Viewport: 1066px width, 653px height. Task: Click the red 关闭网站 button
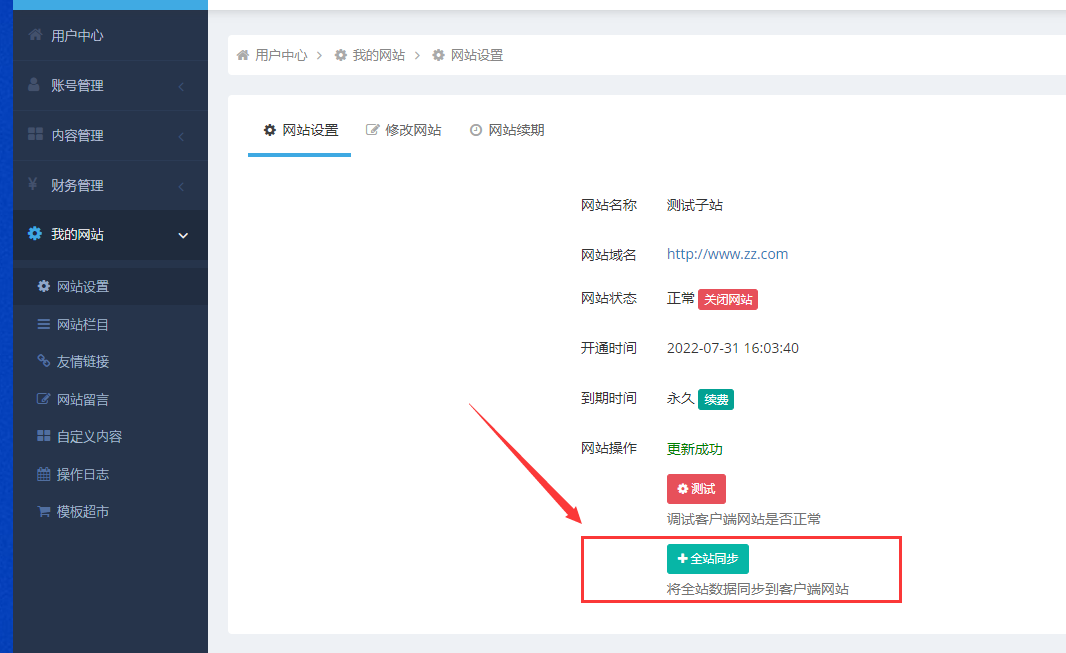(728, 299)
